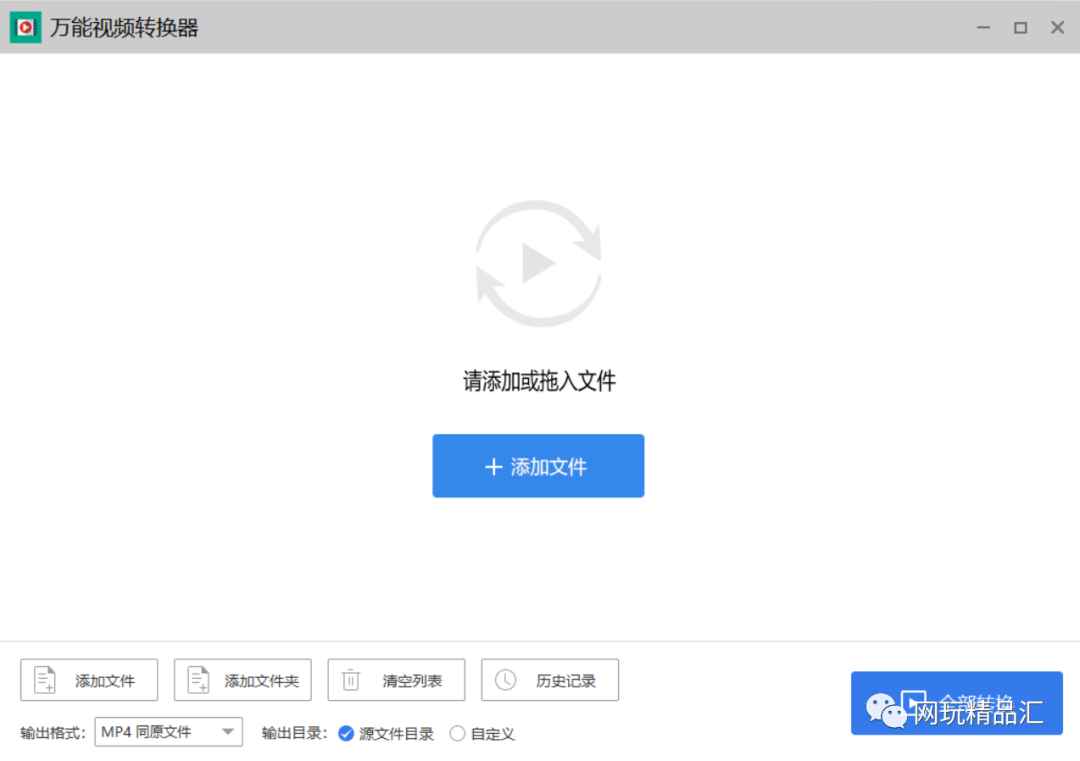Click the 万能视频转换器 app logo icon

coord(25,28)
